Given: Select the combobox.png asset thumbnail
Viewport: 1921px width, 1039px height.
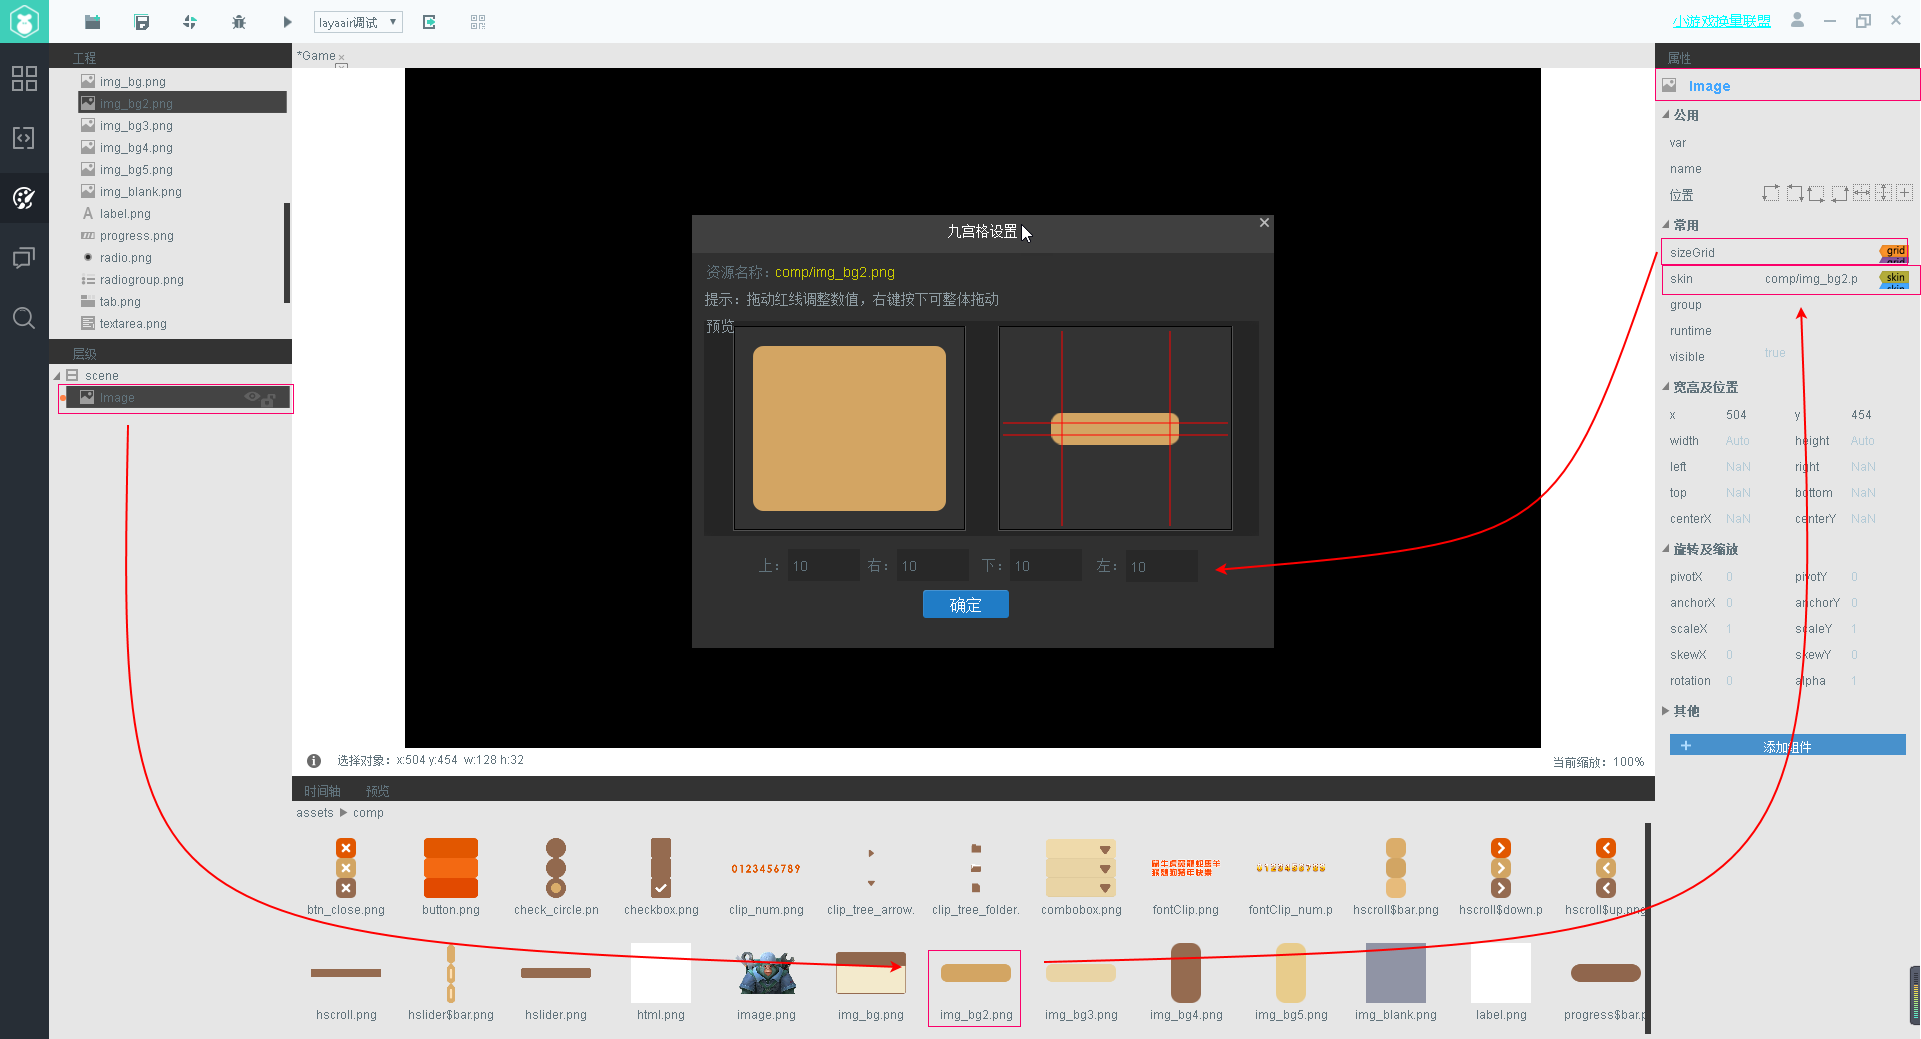Looking at the screenshot, I should tap(1081, 877).
